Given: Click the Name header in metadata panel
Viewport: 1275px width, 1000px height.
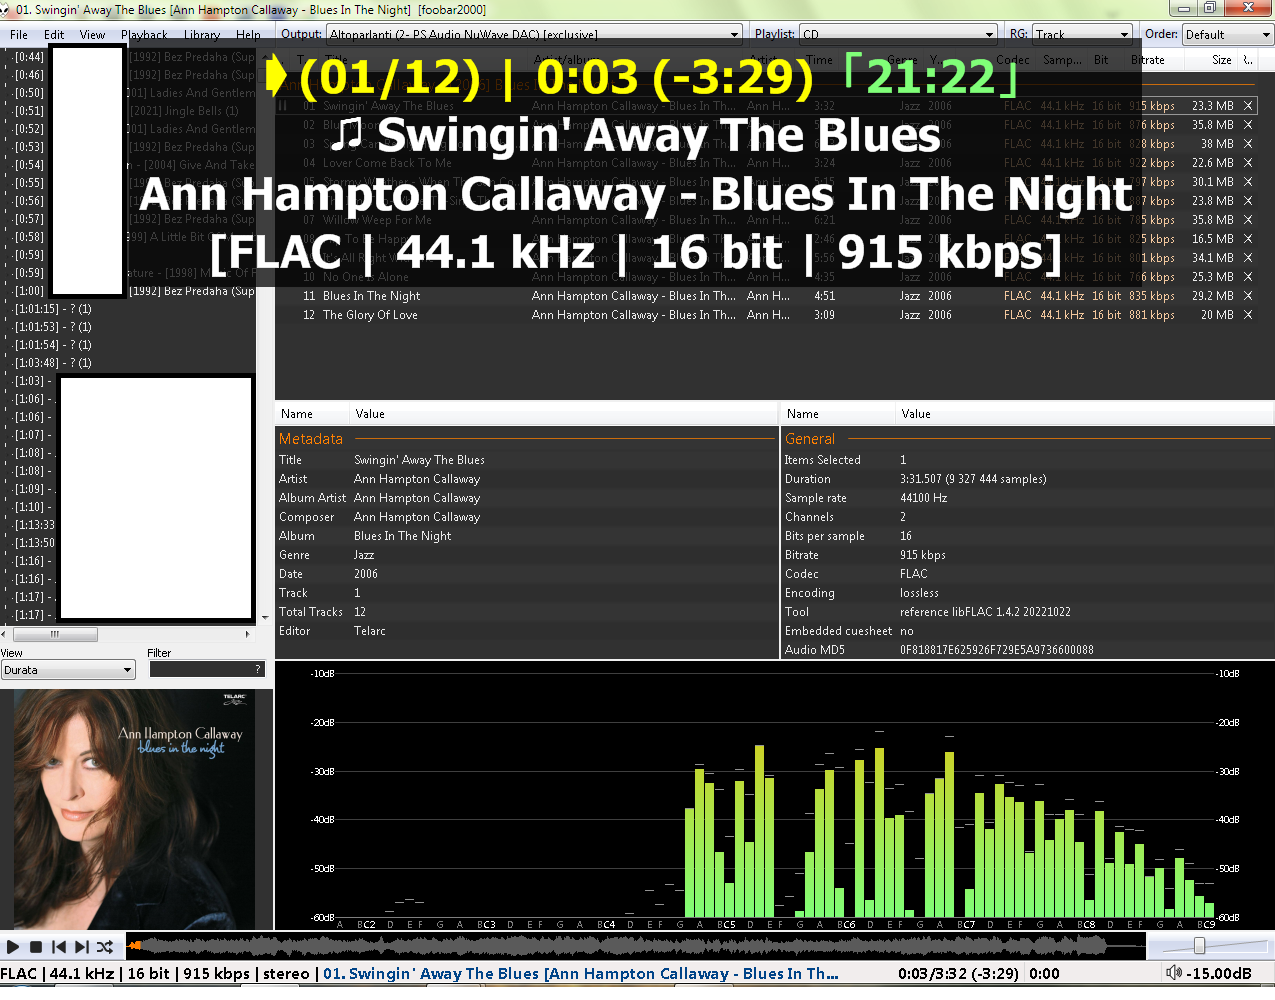Looking at the screenshot, I should tap(297, 414).
